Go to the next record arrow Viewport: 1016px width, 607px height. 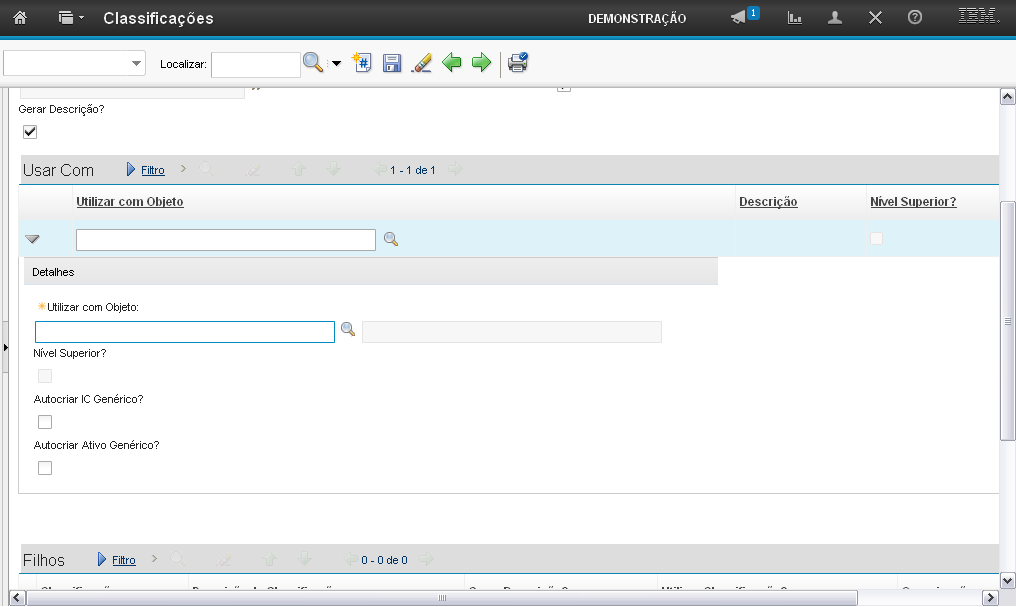[481, 63]
